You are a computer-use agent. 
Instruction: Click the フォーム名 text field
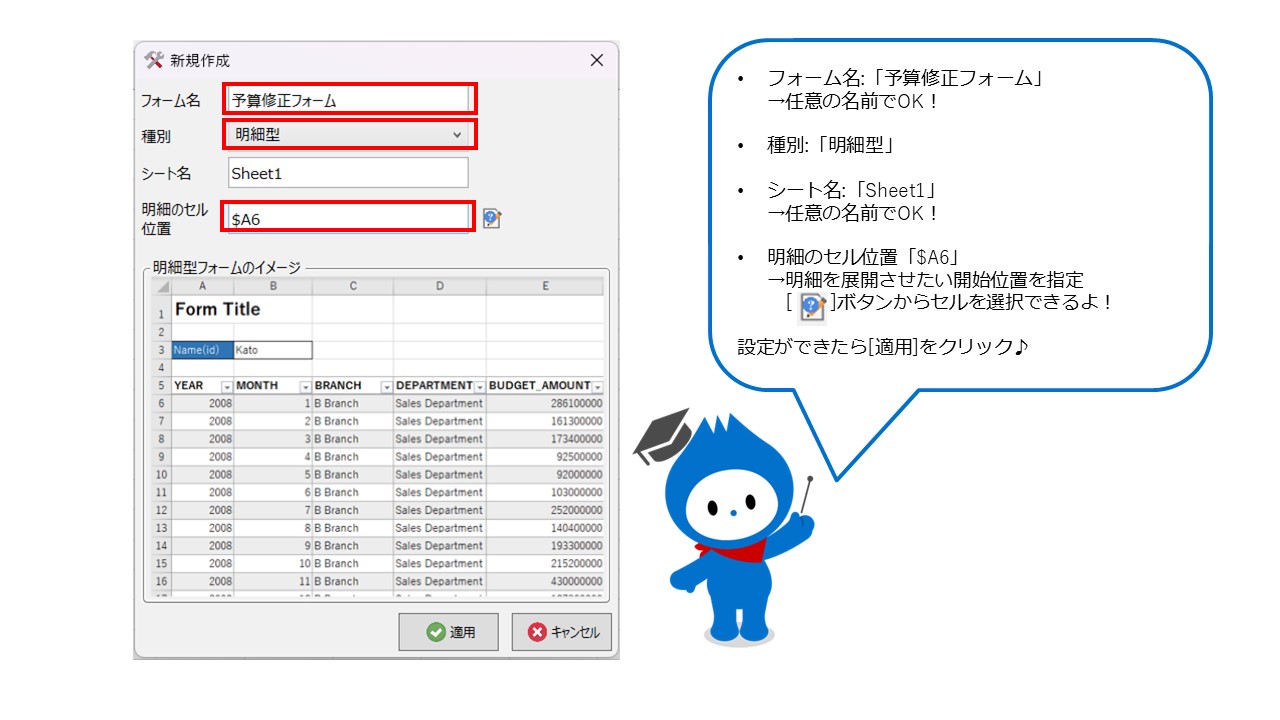[348, 99]
